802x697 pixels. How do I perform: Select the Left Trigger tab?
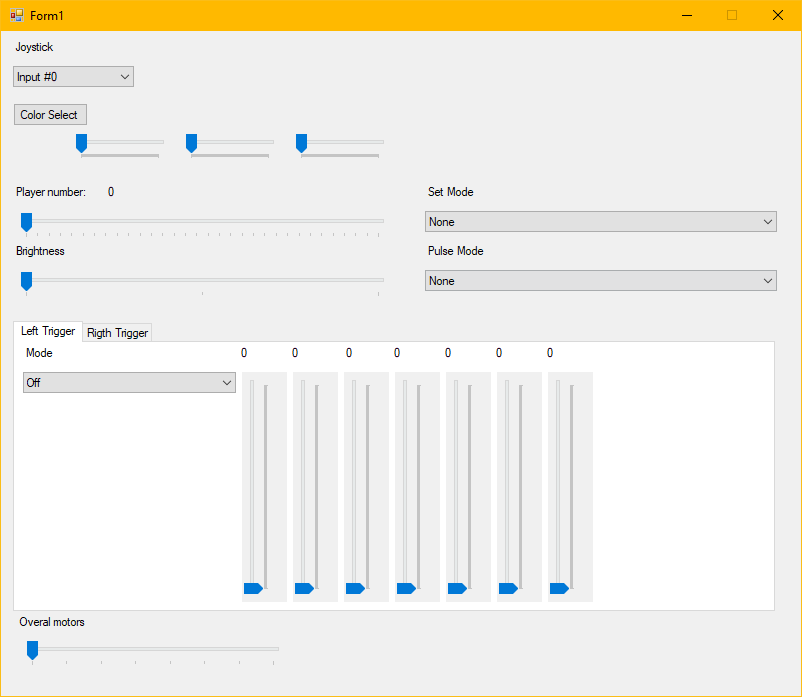(48, 331)
